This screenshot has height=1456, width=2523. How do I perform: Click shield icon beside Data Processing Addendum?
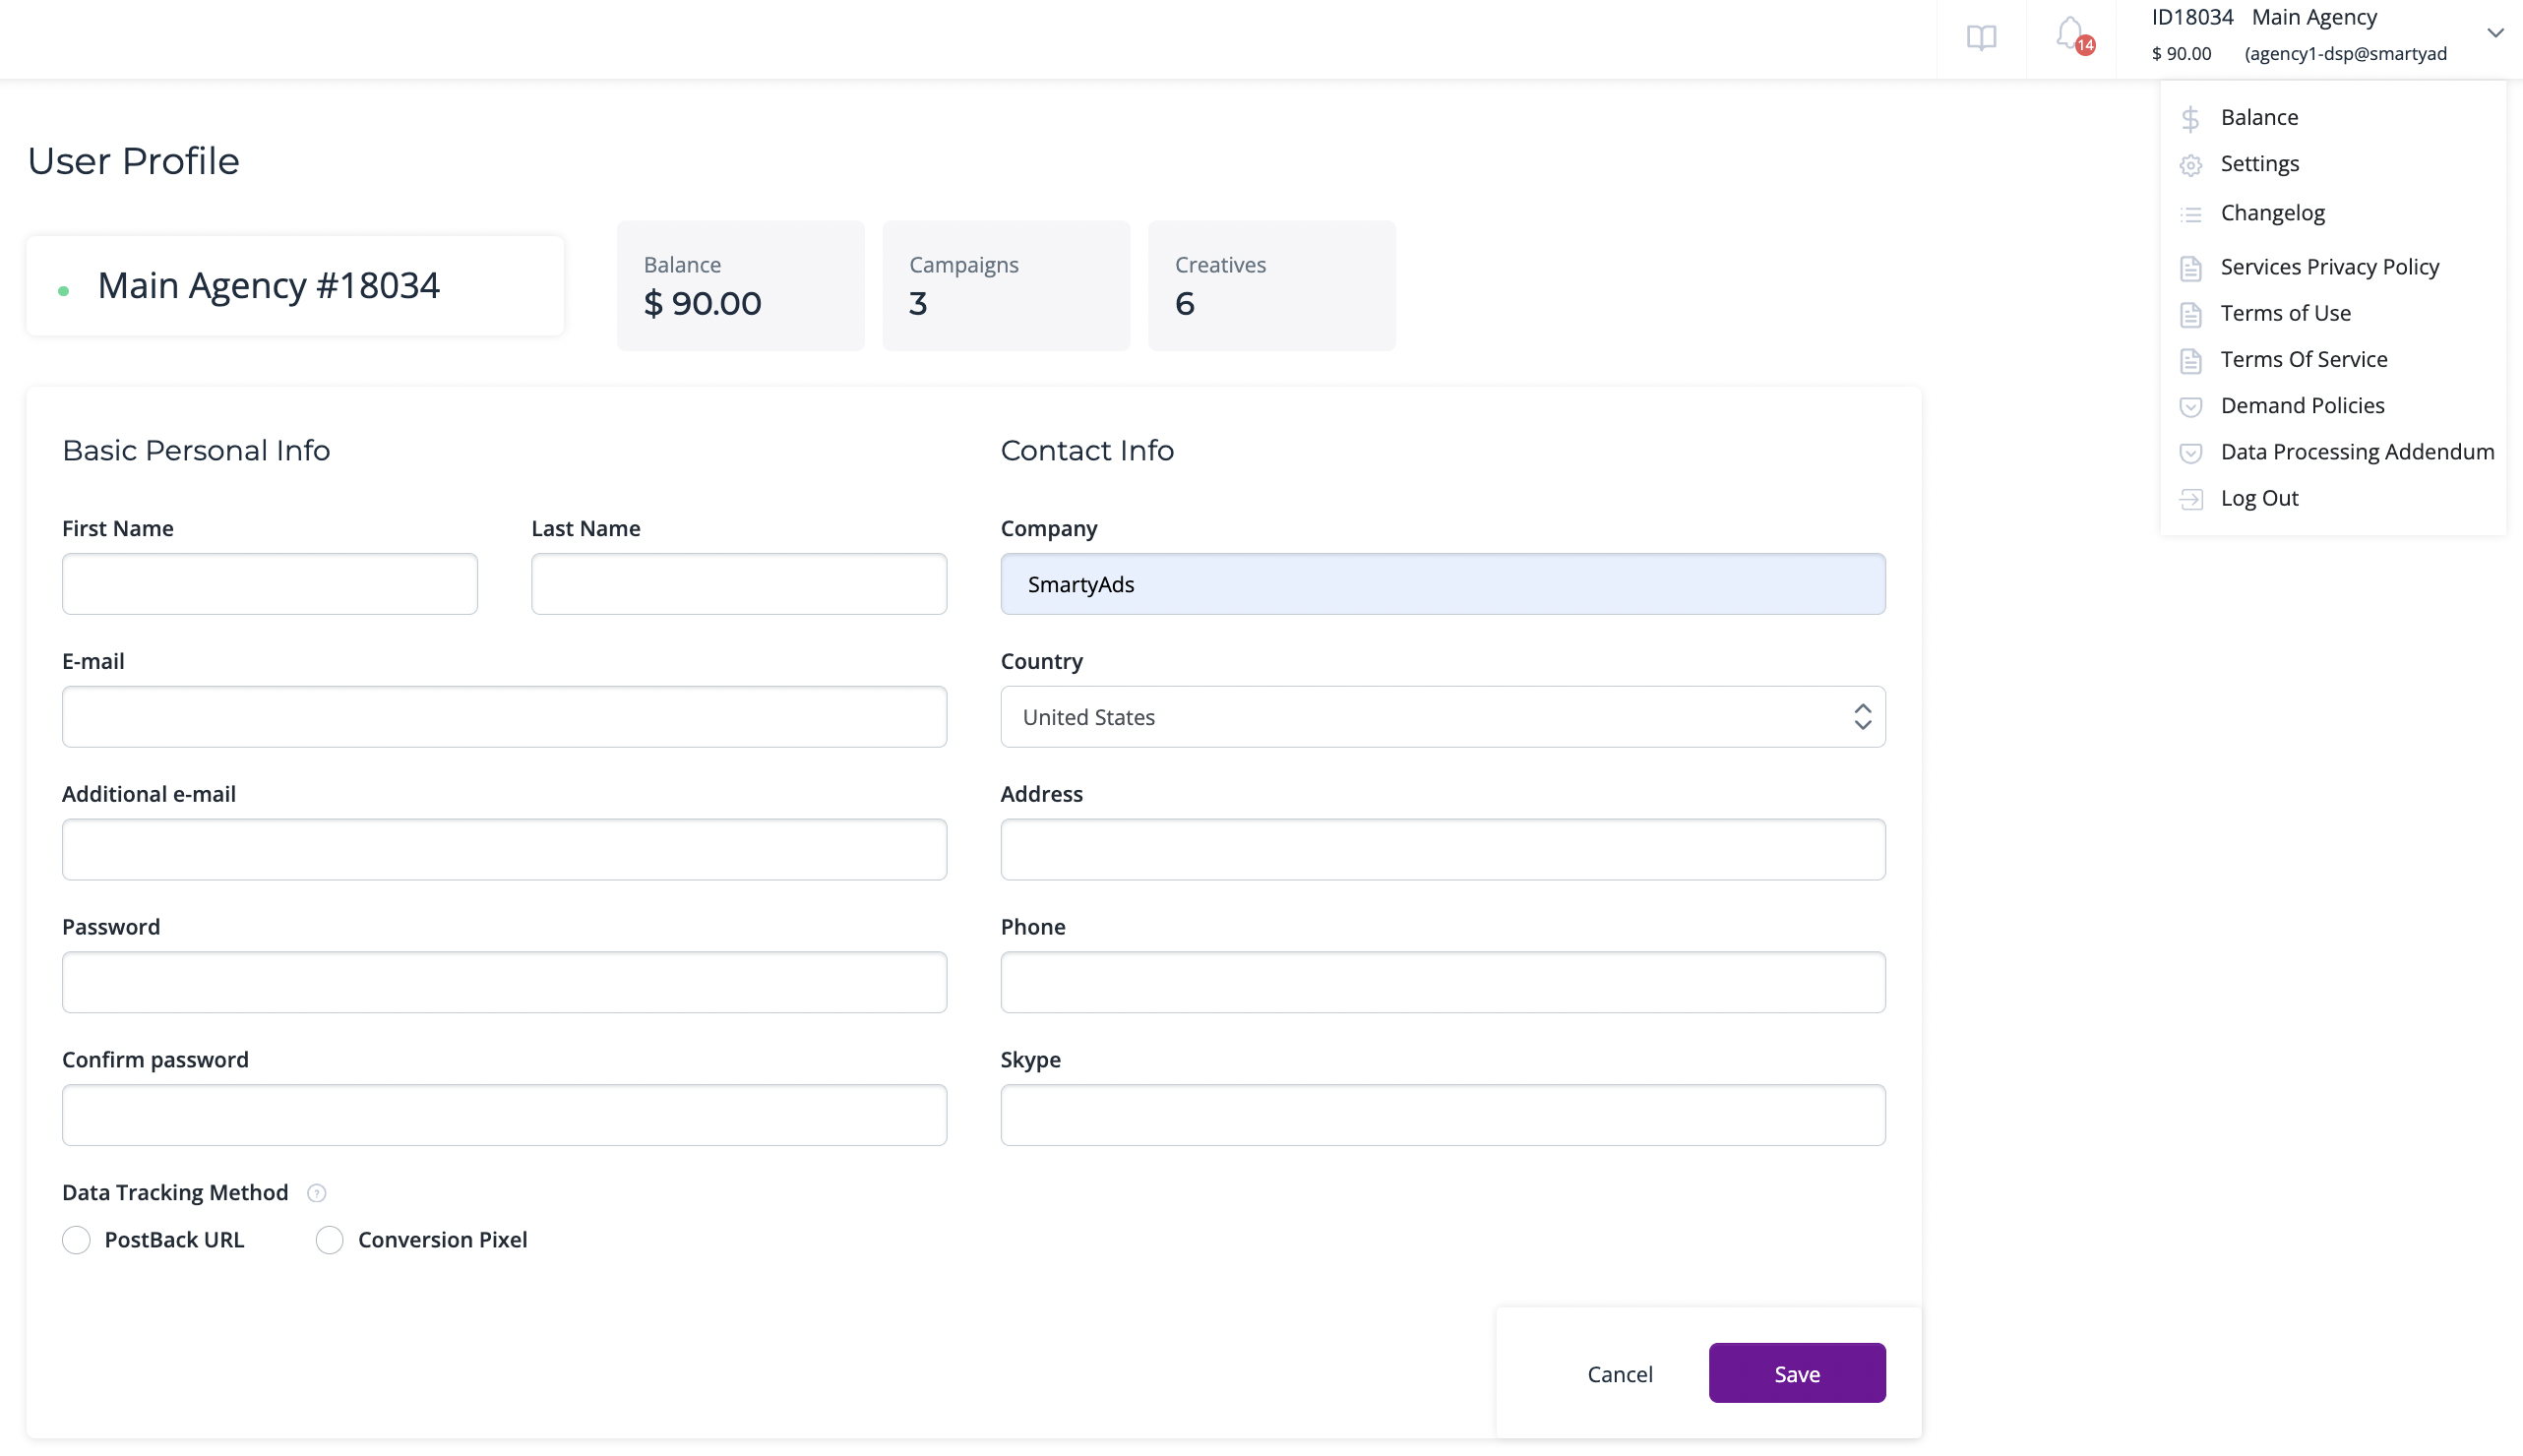2190,452
